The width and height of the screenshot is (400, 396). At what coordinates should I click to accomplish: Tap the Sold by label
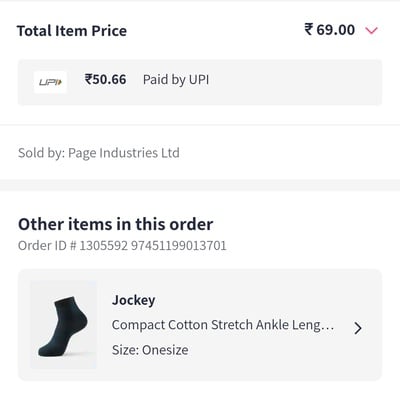coord(41,153)
